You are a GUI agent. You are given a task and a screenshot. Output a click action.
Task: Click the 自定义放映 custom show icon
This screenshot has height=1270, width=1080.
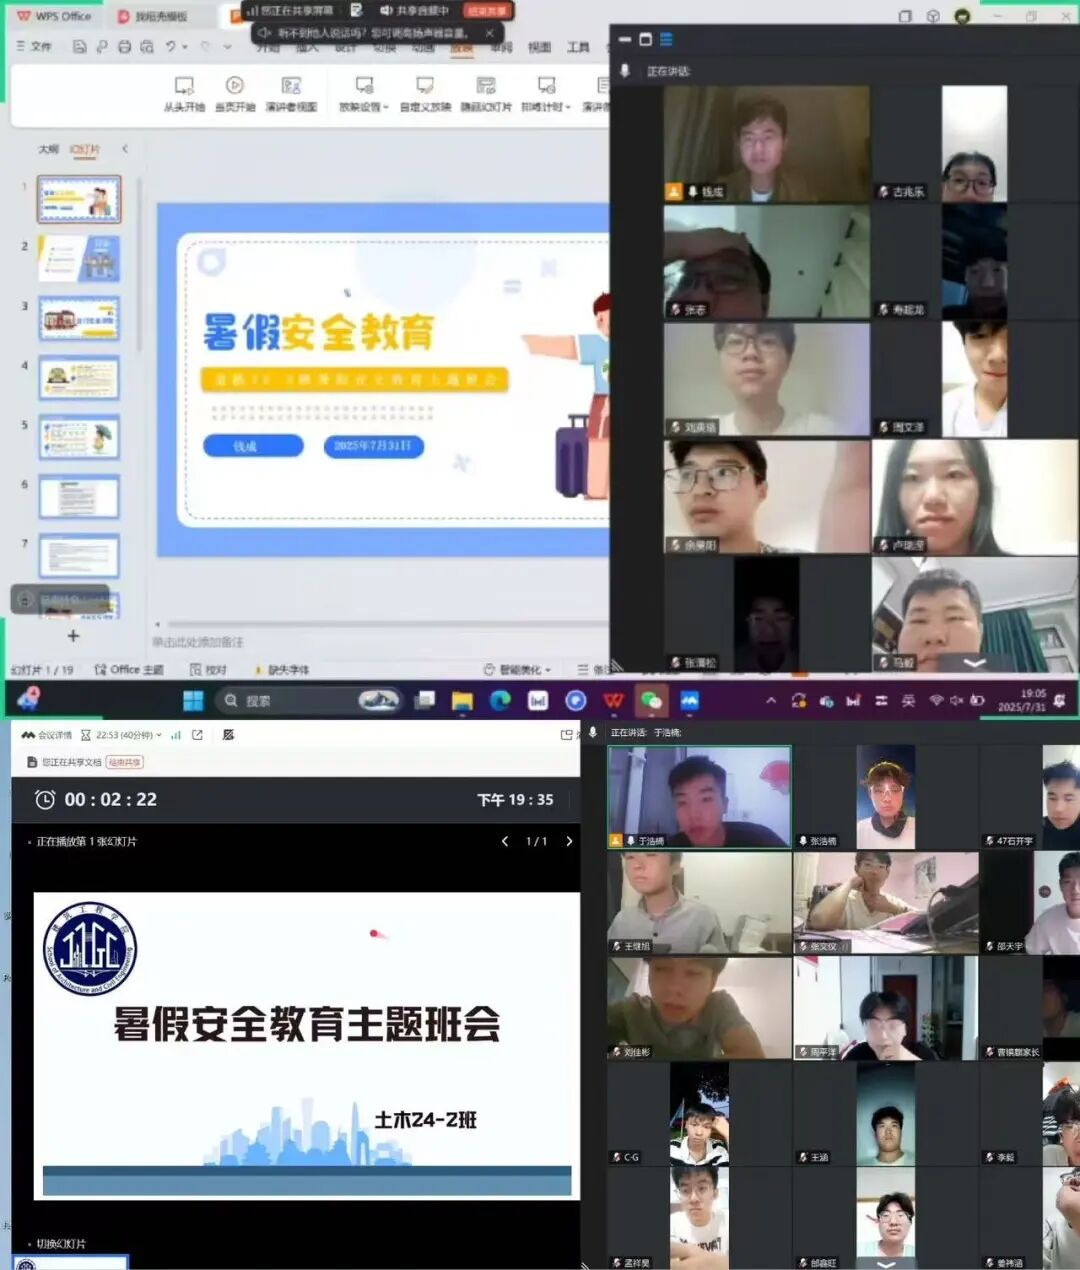point(425,87)
